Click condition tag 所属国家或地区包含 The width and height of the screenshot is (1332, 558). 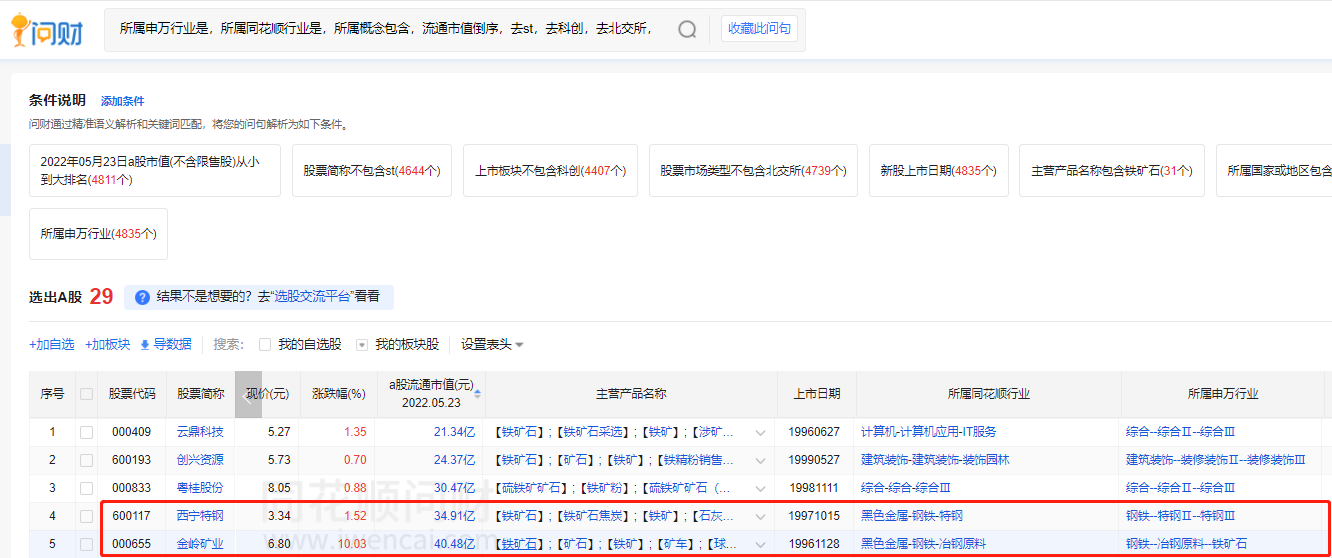(x=1274, y=170)
